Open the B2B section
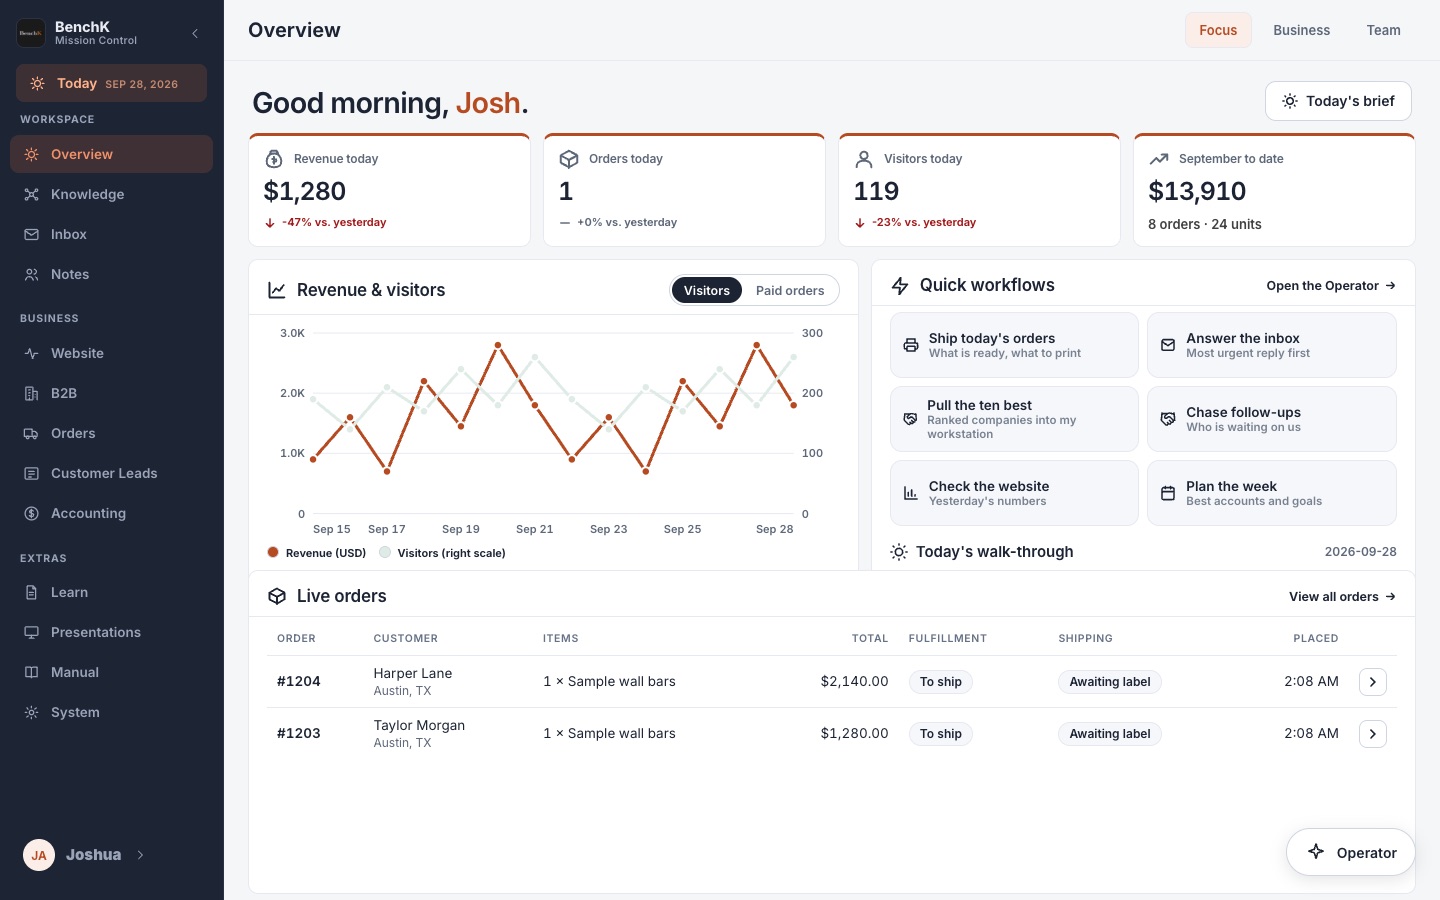Viewport: 1440px width, 900px height. [x=111, y=393]
